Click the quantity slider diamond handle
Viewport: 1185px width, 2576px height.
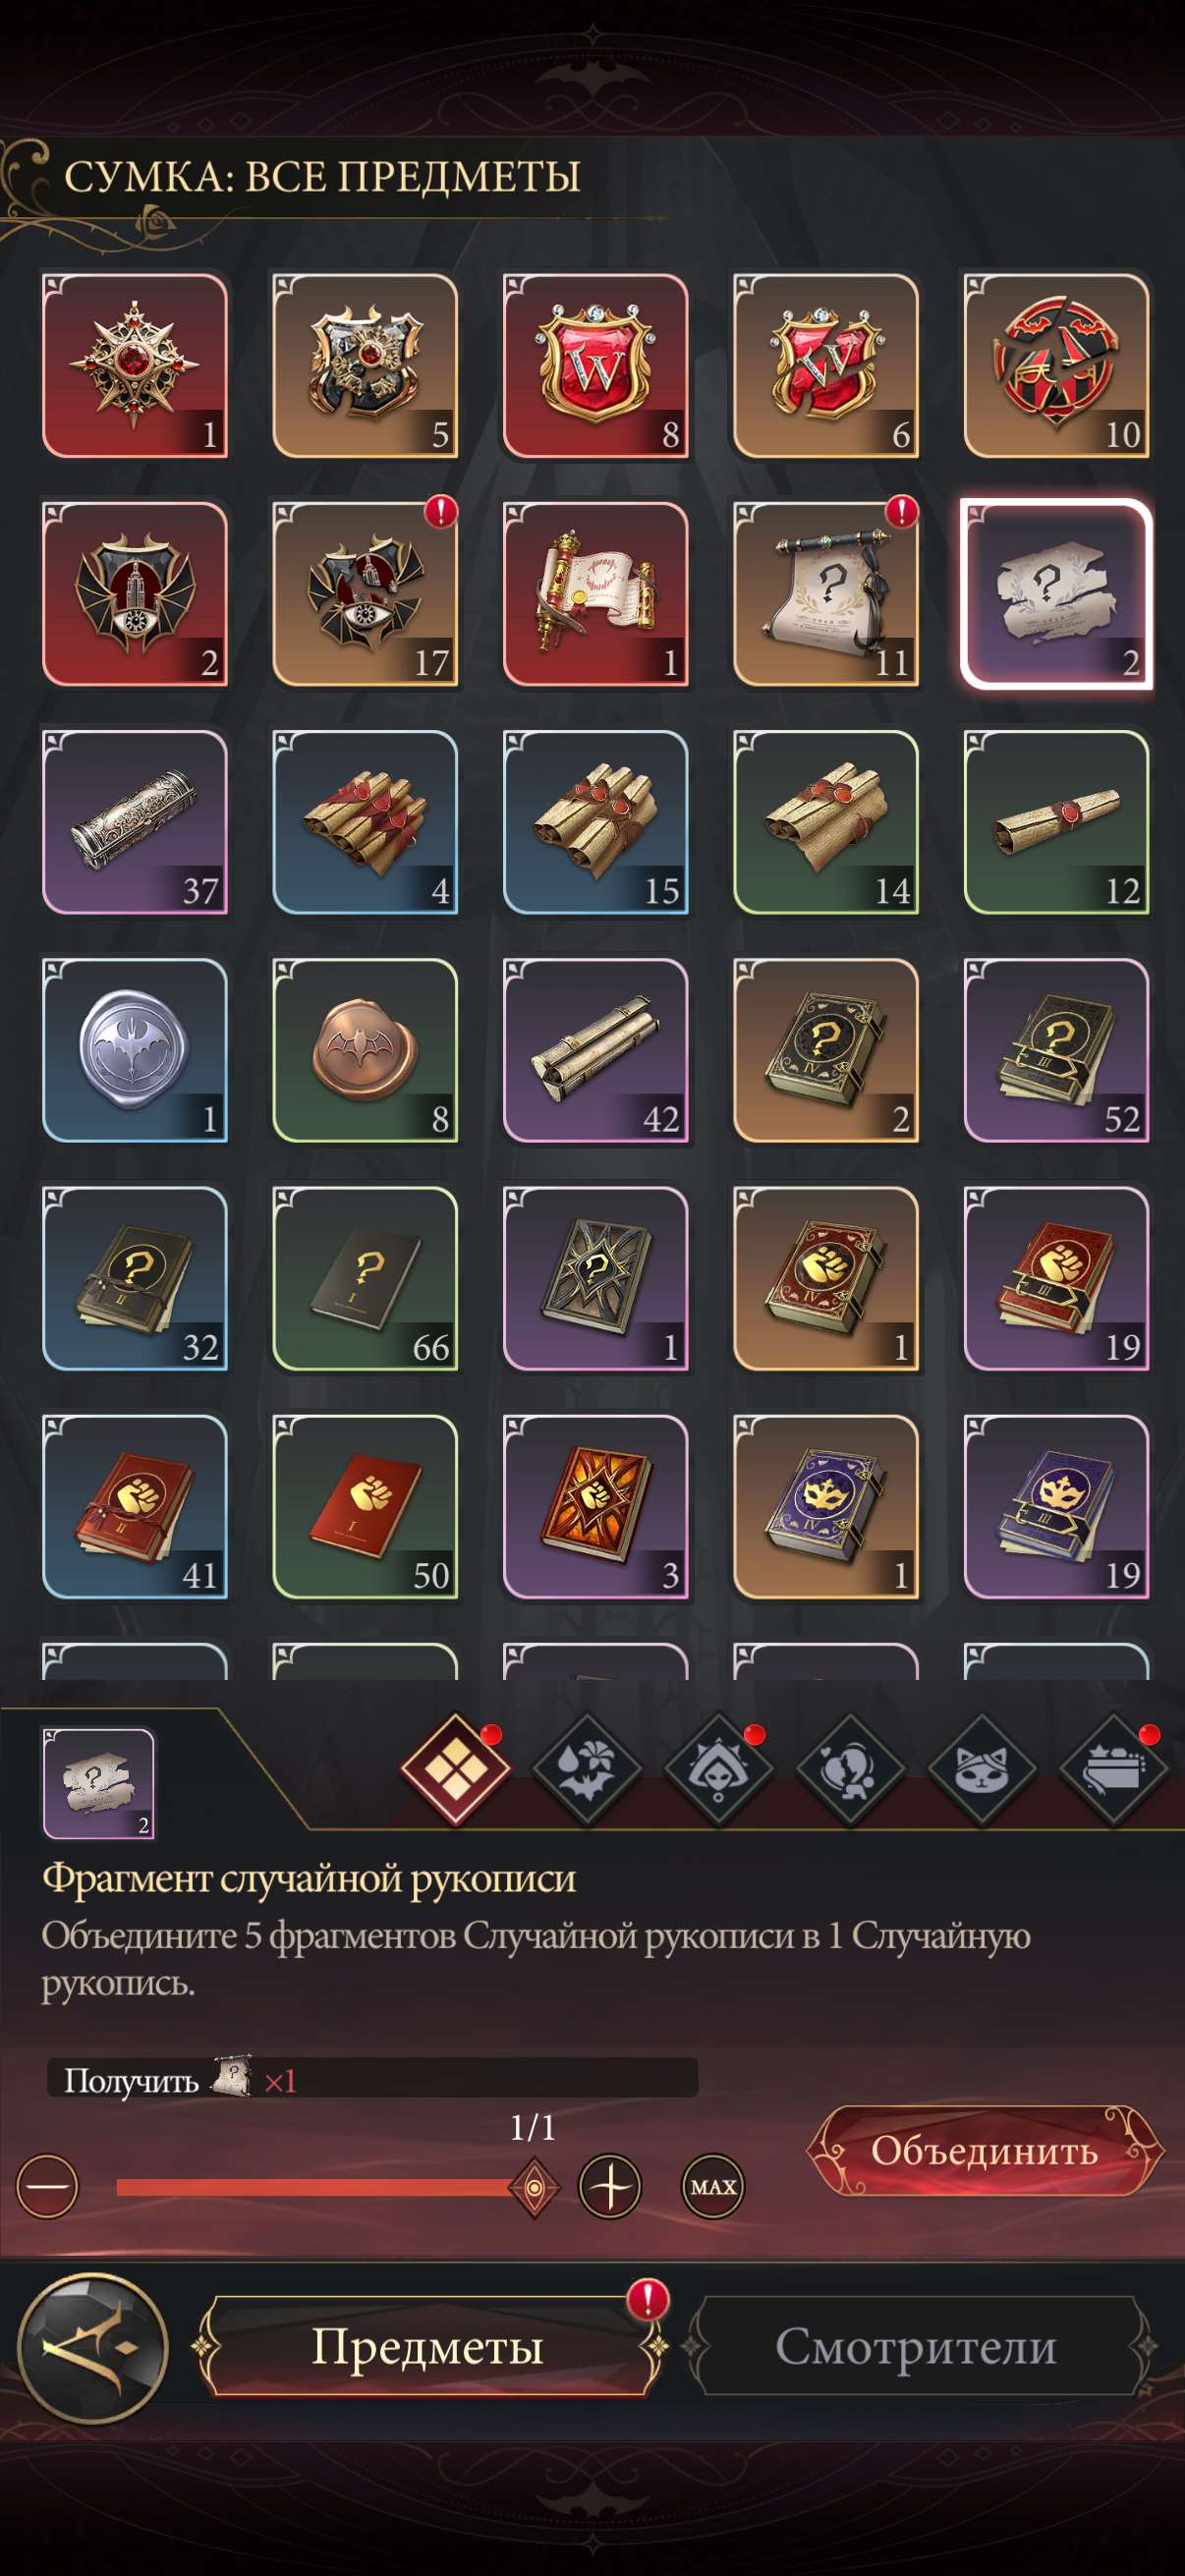[535, 2187]
